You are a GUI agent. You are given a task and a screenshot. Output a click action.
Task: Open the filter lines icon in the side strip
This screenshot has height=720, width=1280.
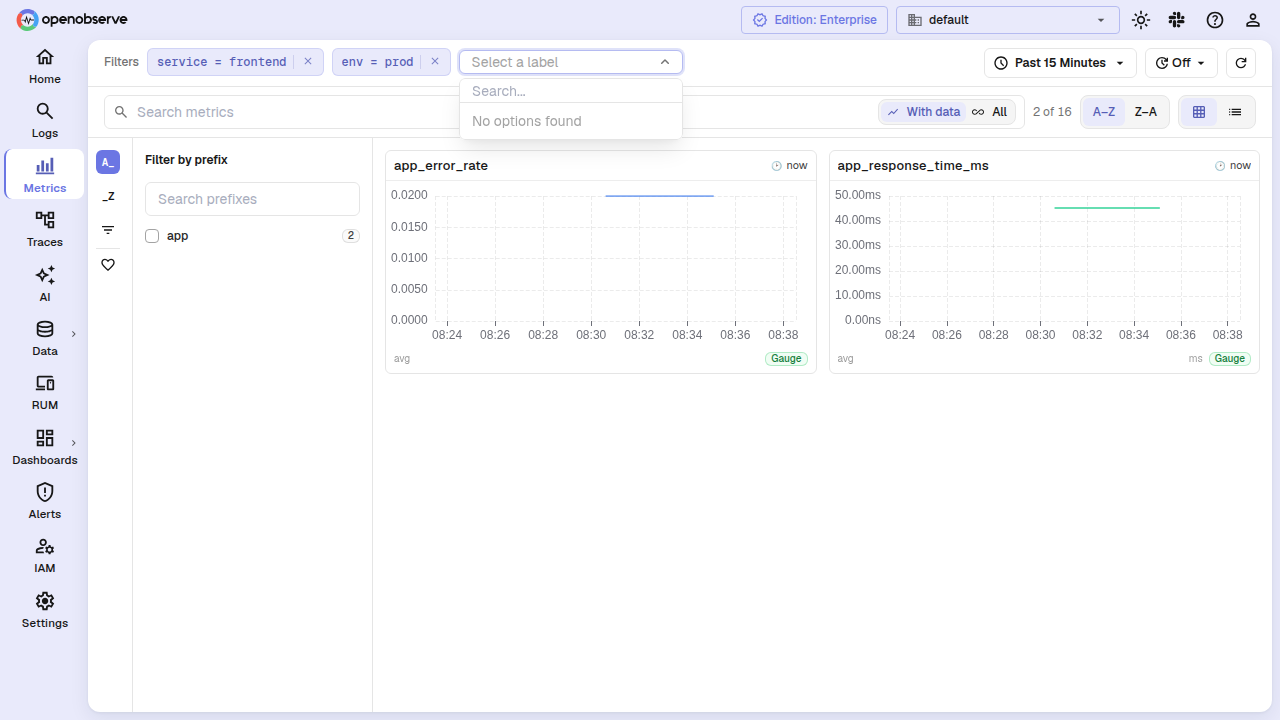108,230
